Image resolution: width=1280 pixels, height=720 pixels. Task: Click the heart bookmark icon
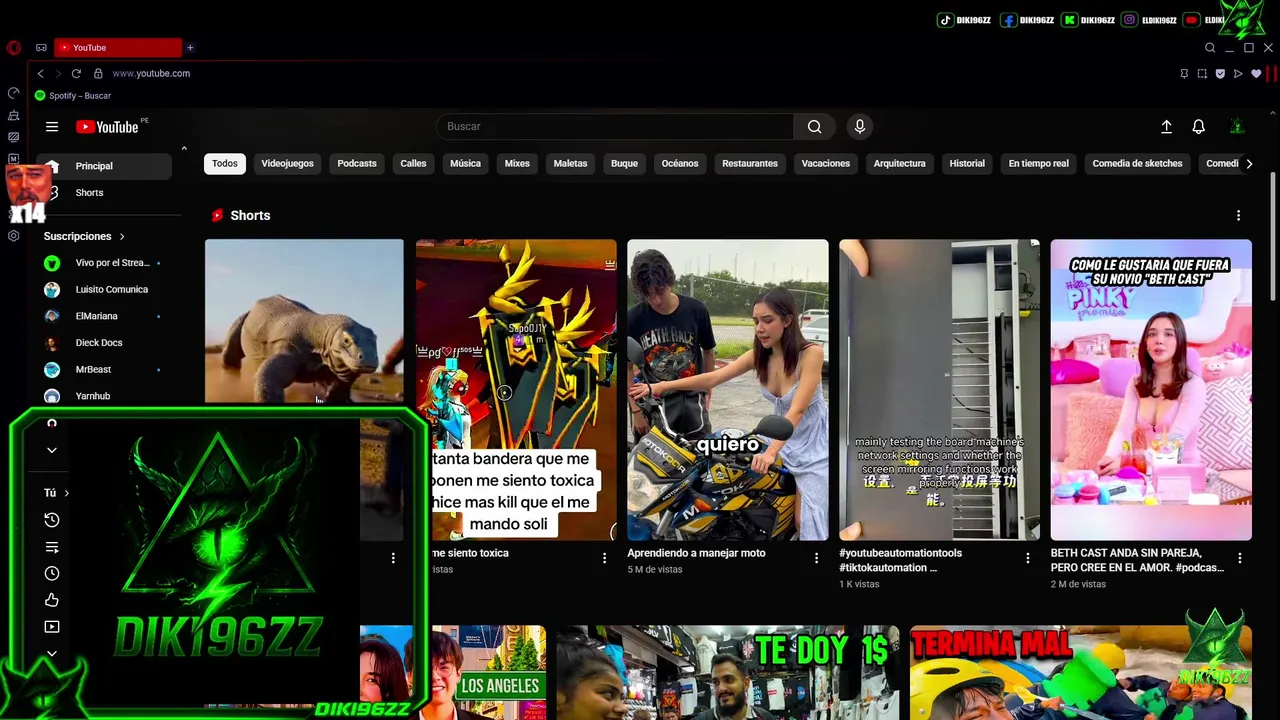pos(1256,73)
